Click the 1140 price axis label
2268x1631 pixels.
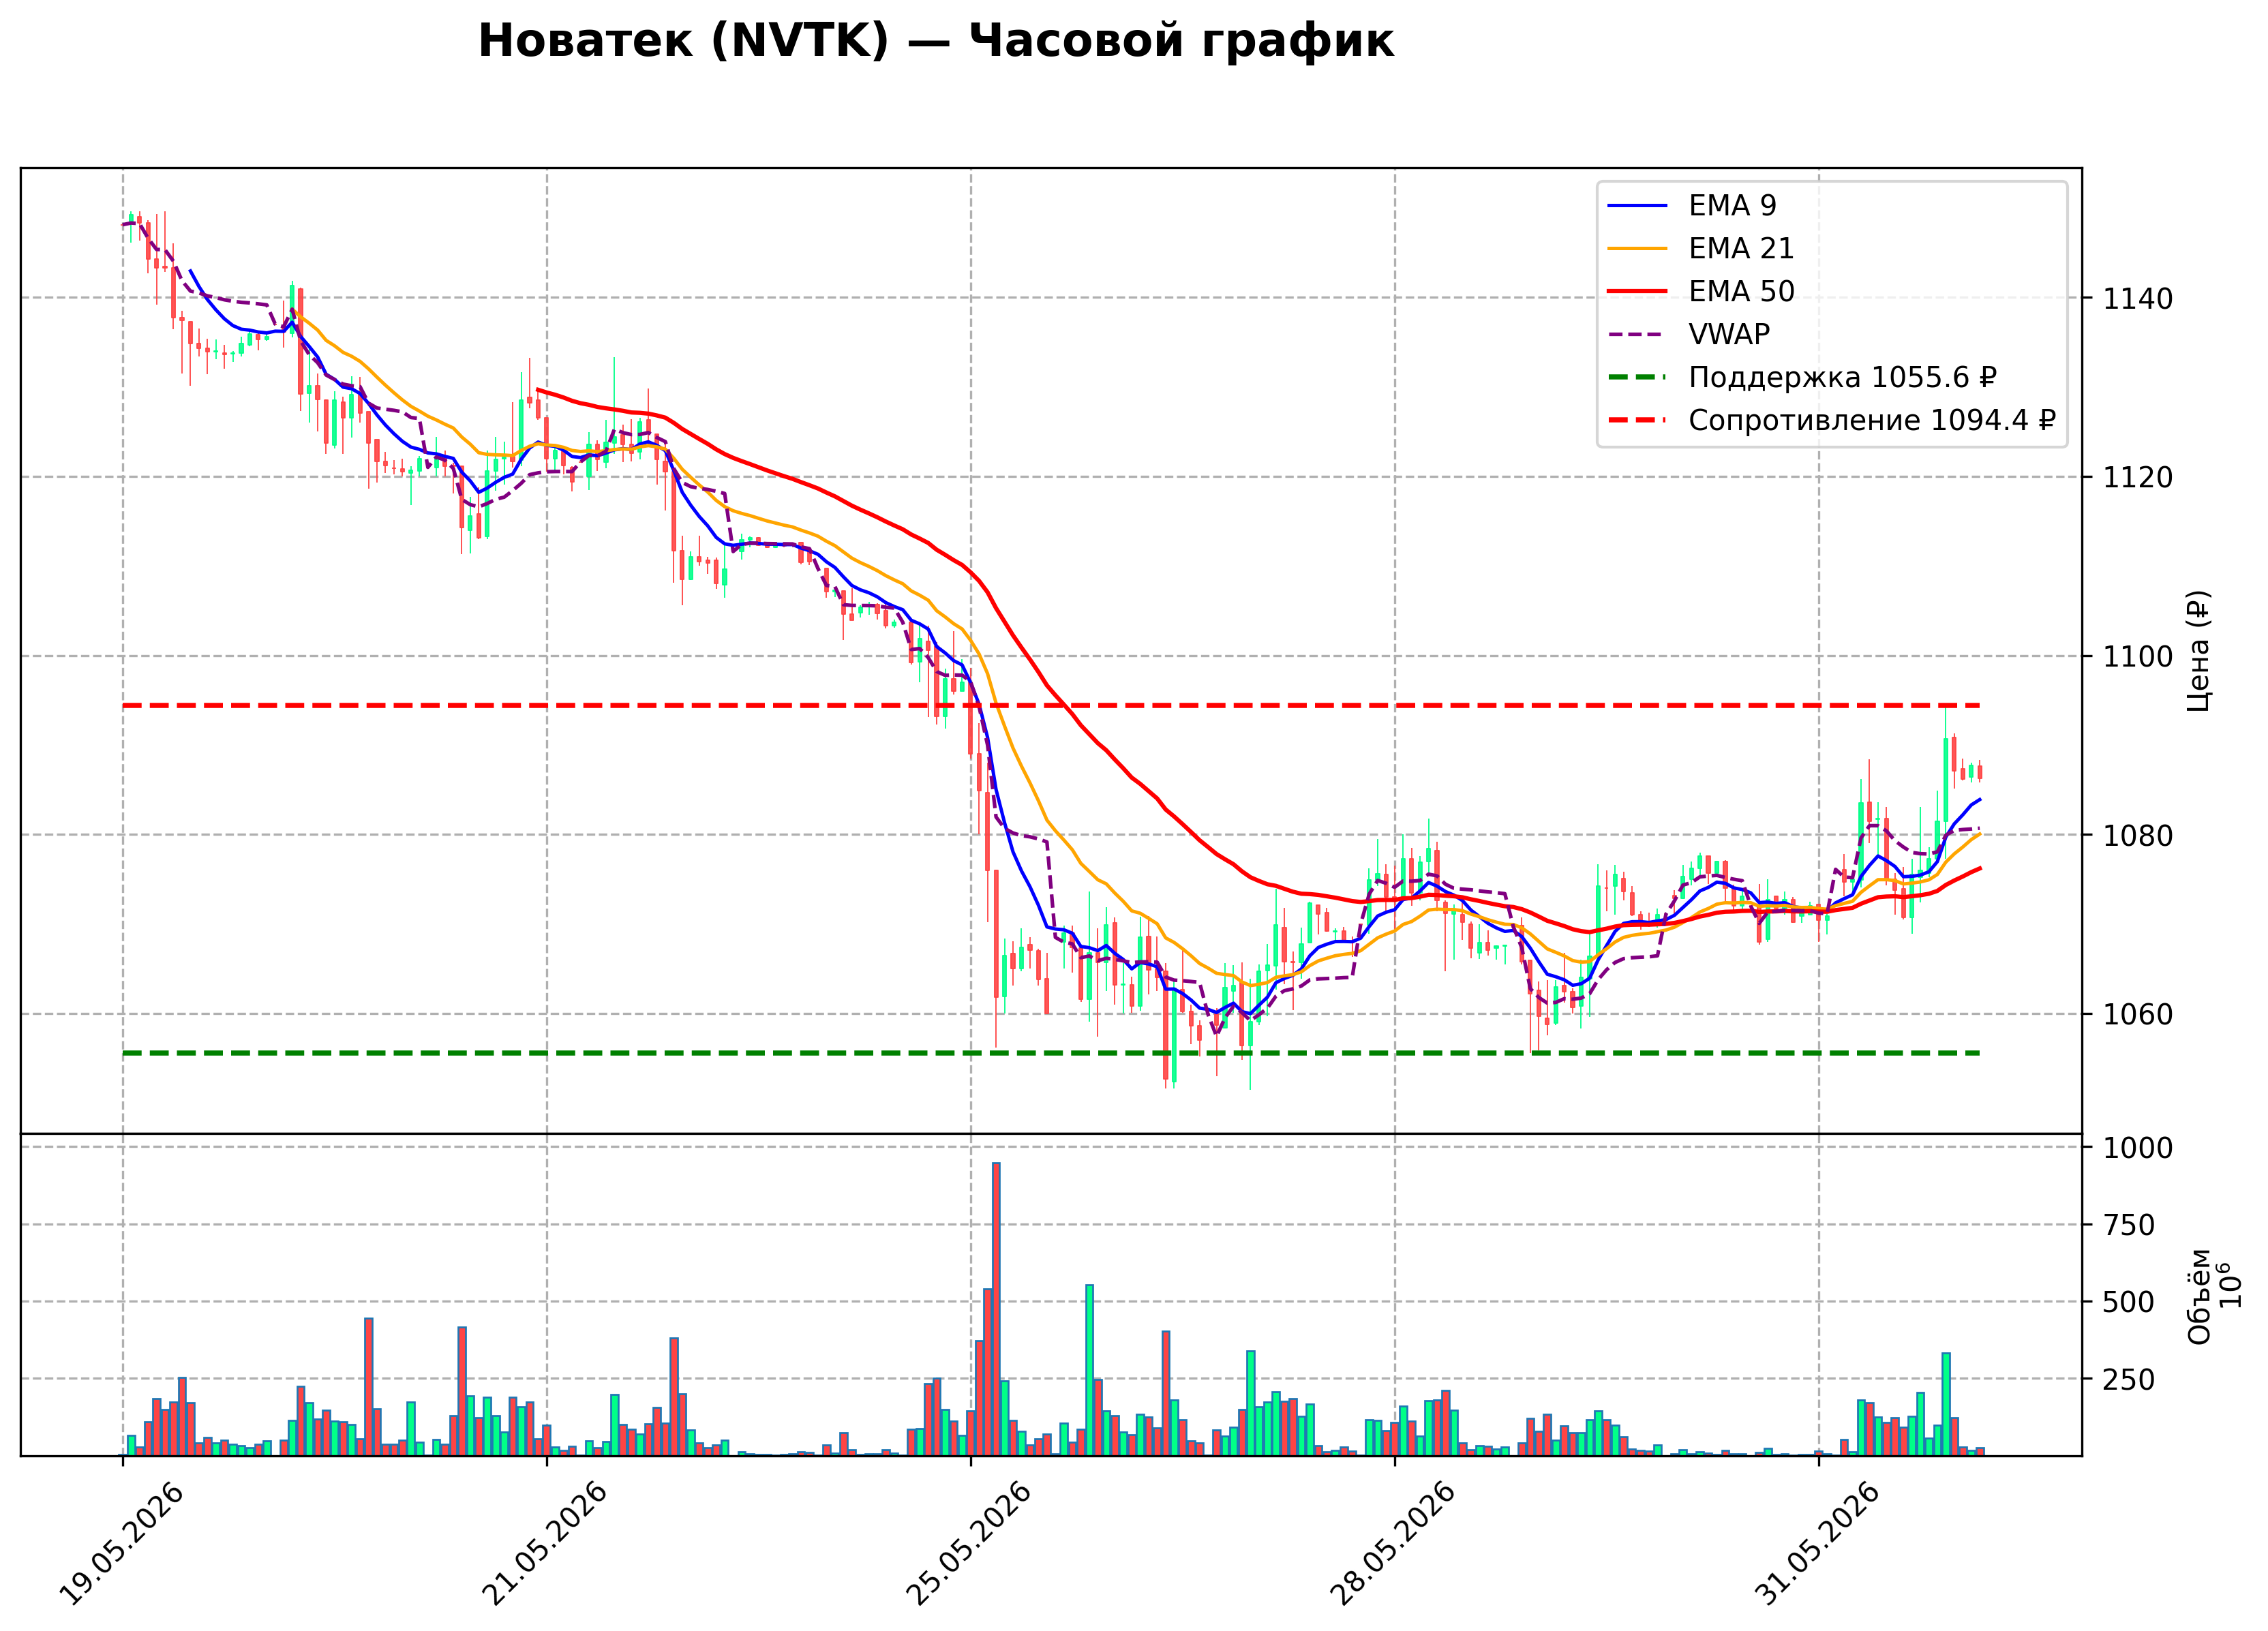point(2137,298)
